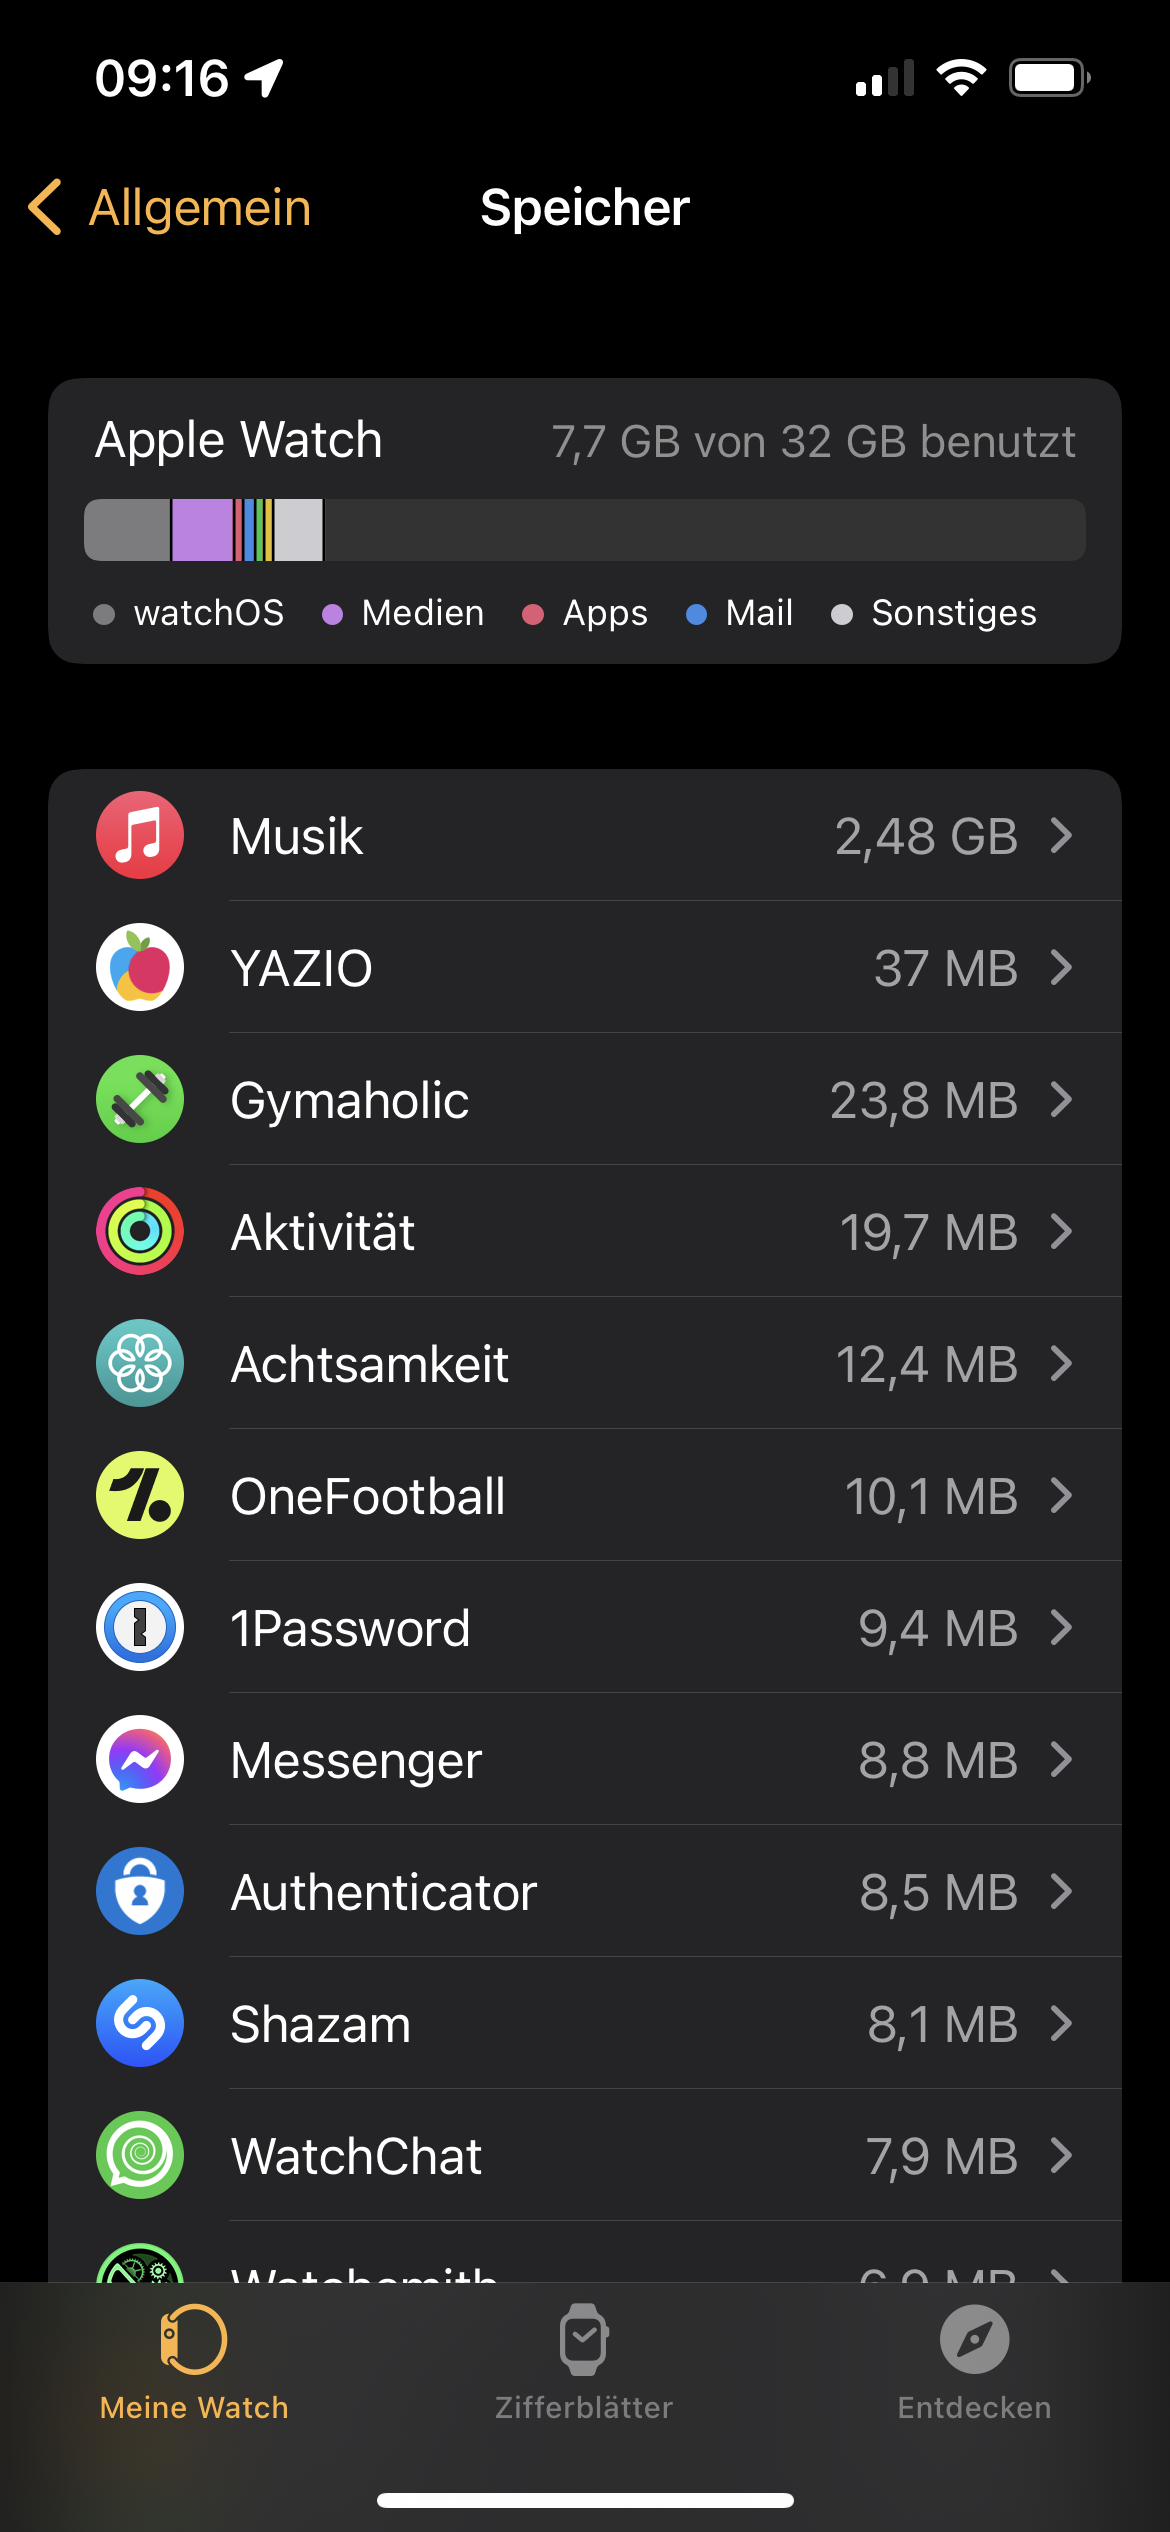Tap the OneFootball app icon
This screenshot has height=2532, width=1170.
(140, 1495)
